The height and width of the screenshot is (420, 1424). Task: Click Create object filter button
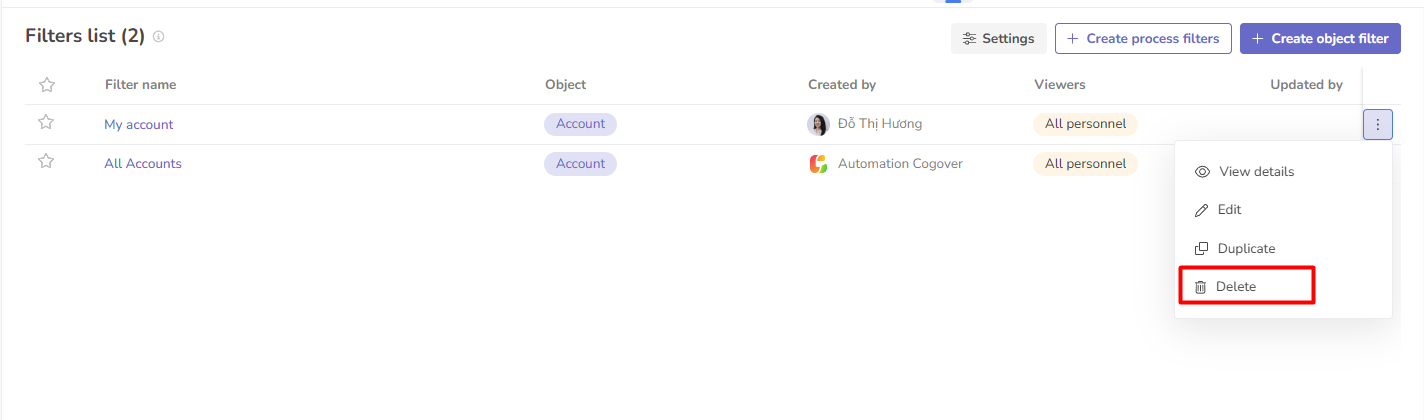[x=1320, y=38]
